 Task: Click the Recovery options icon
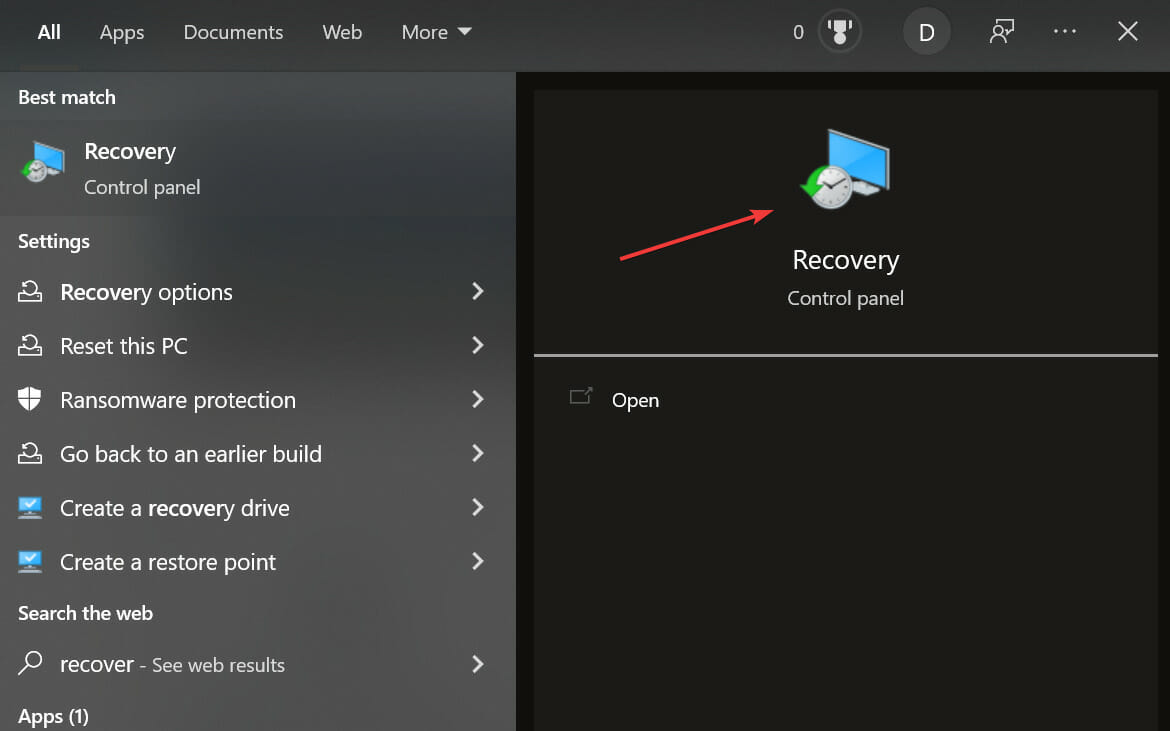click(x=30, y=292)
